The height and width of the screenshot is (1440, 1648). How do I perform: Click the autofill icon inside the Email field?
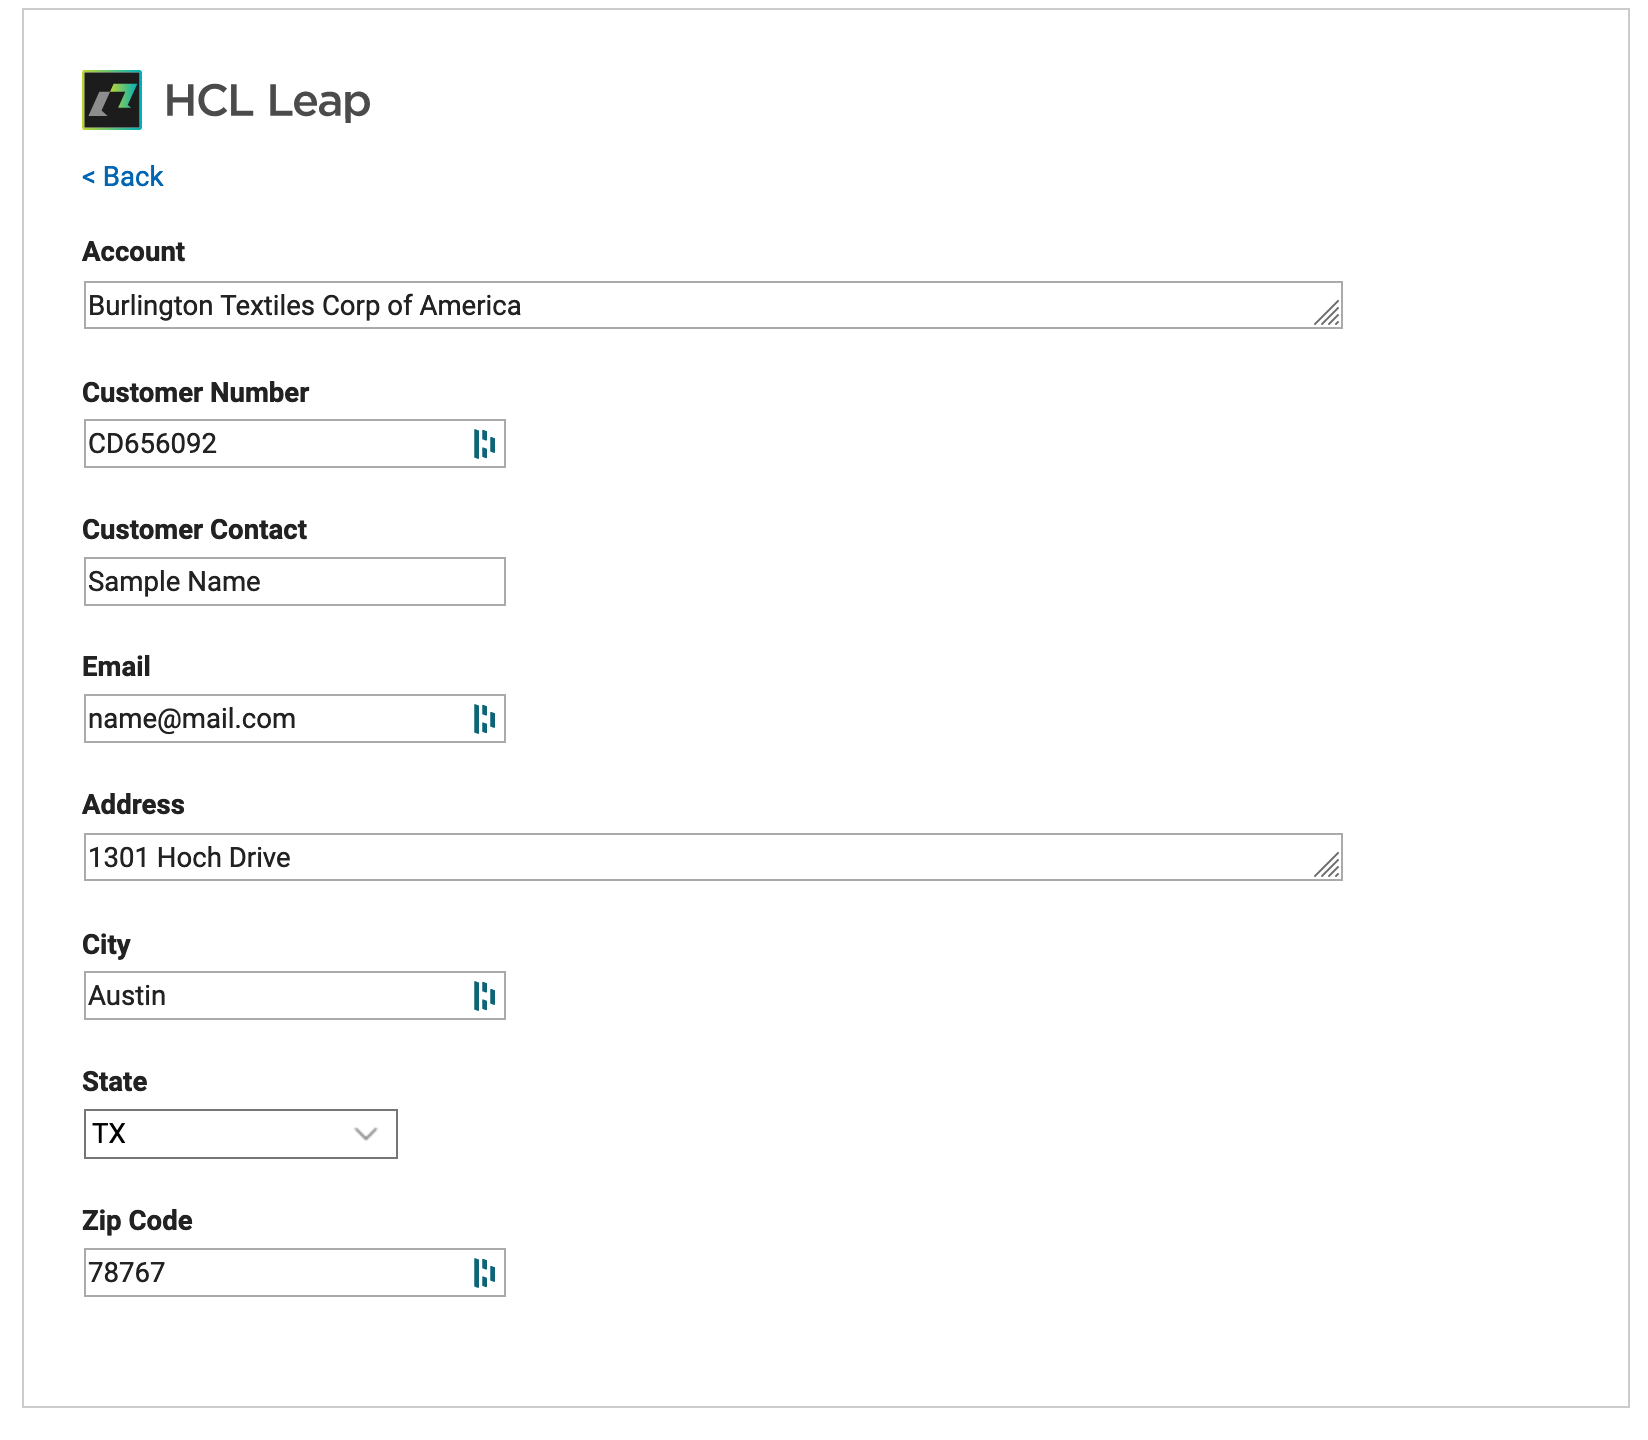coord(484,719)
